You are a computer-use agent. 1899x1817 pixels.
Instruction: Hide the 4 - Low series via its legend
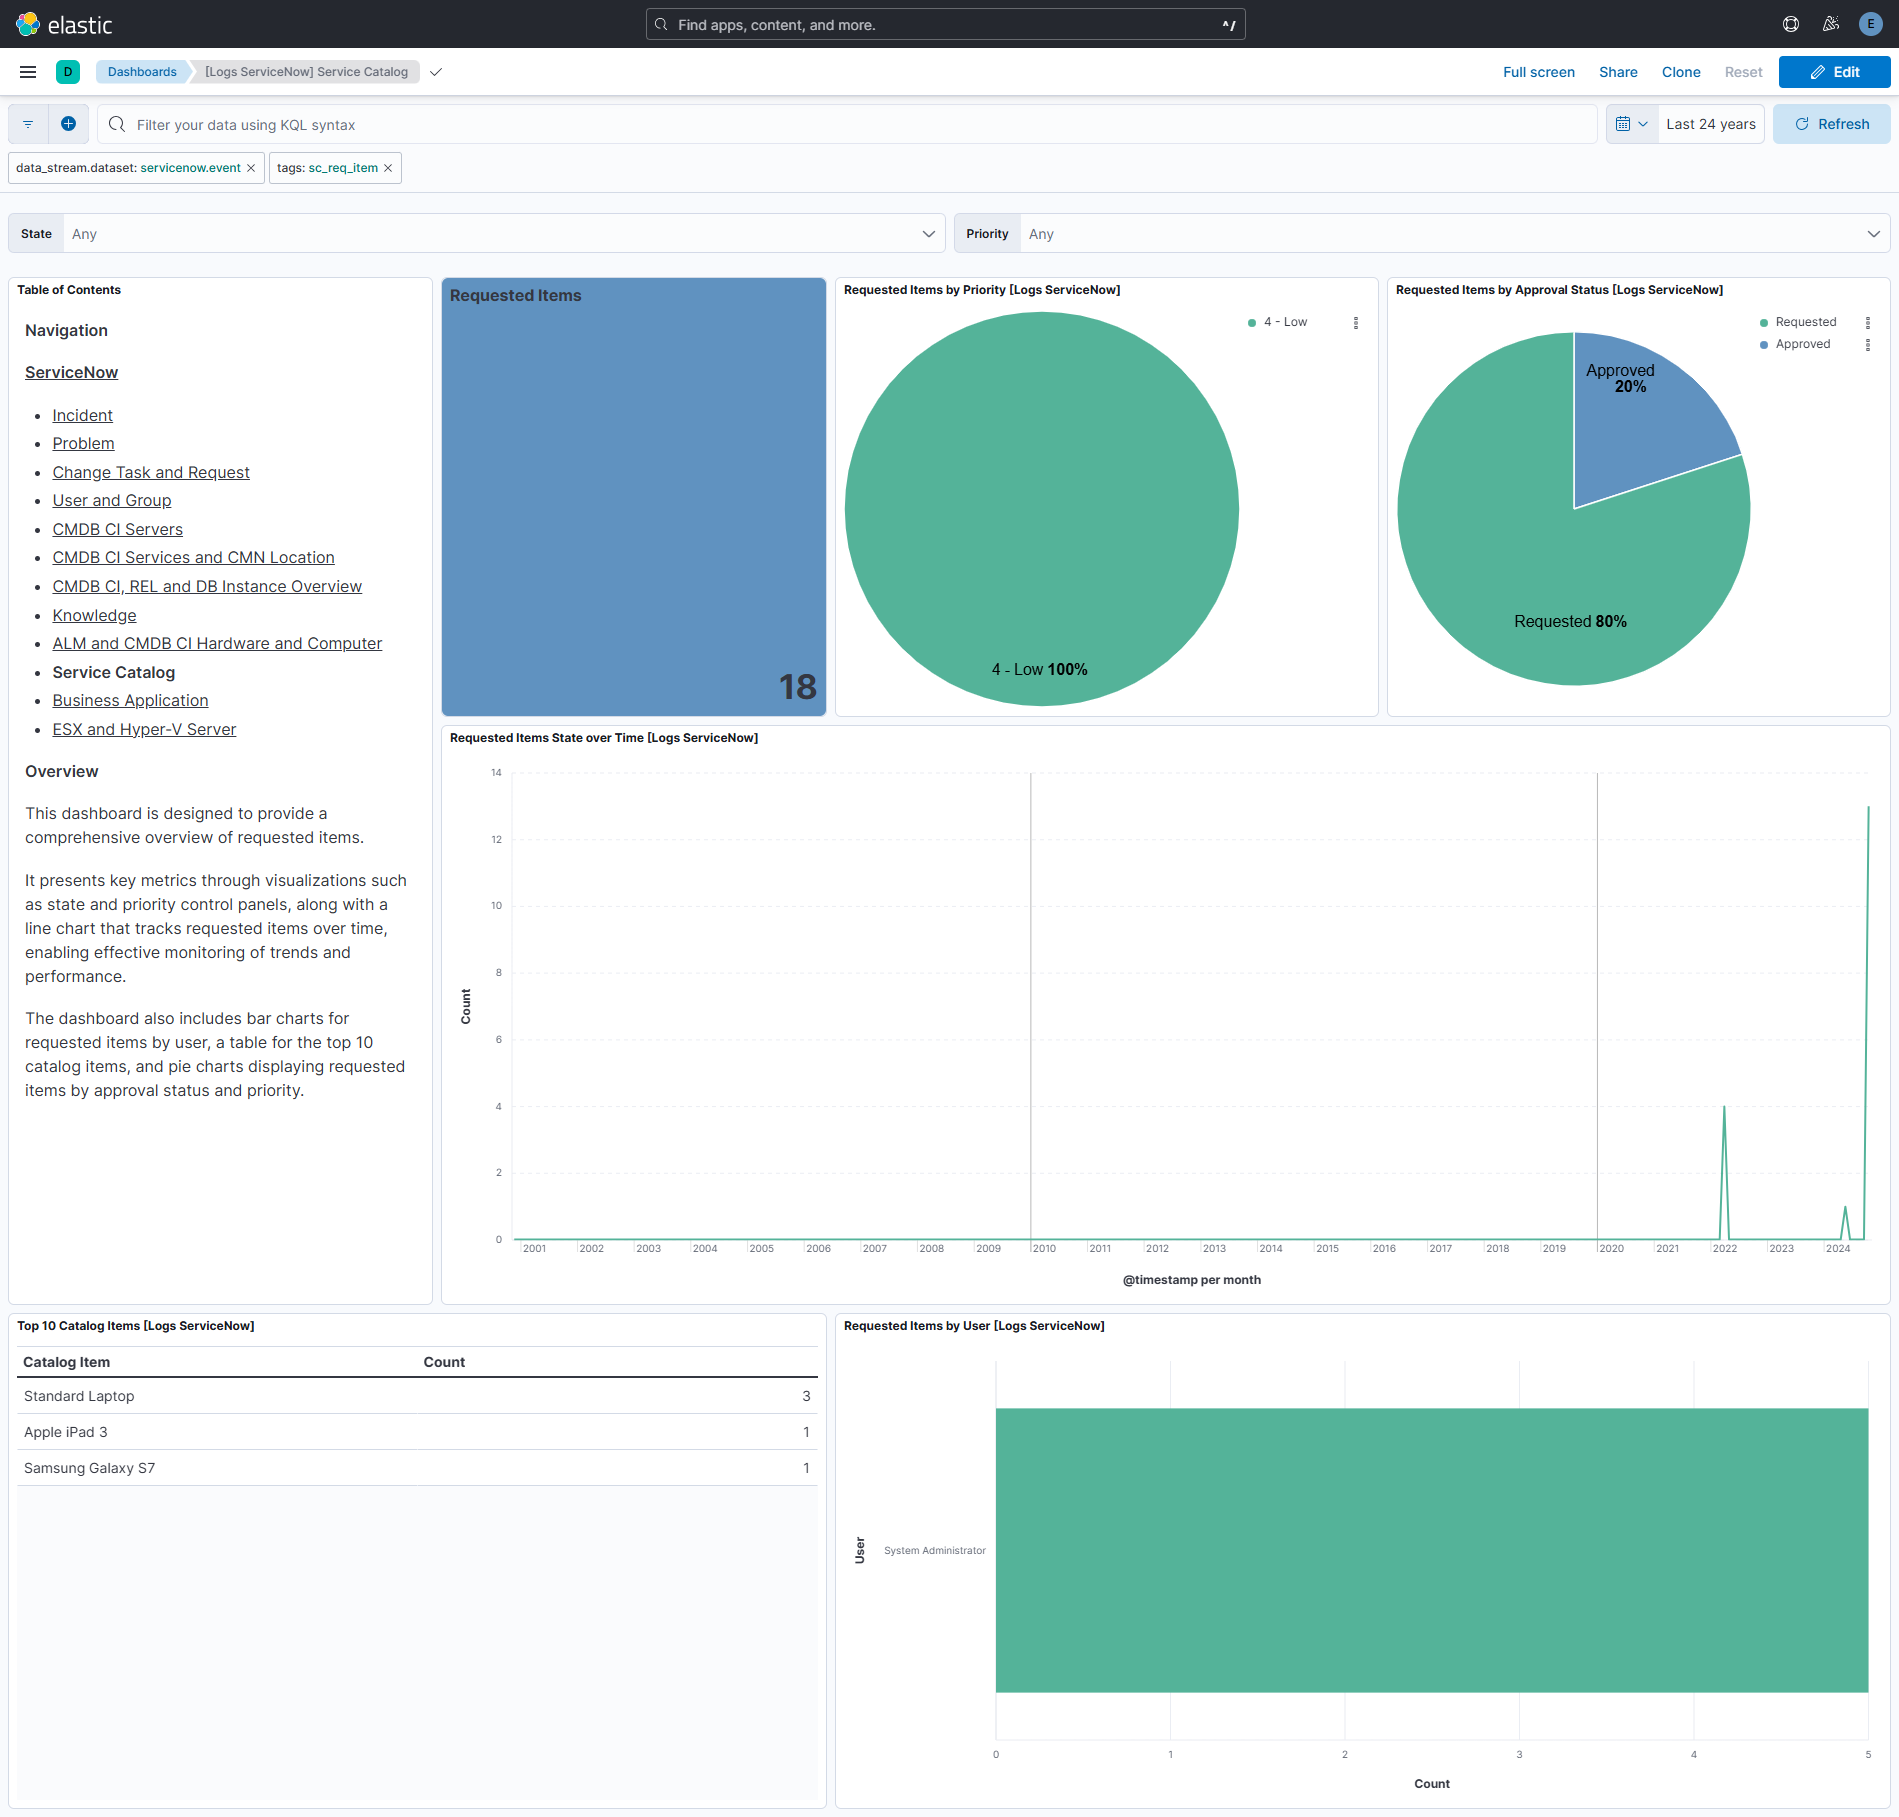1284,321
